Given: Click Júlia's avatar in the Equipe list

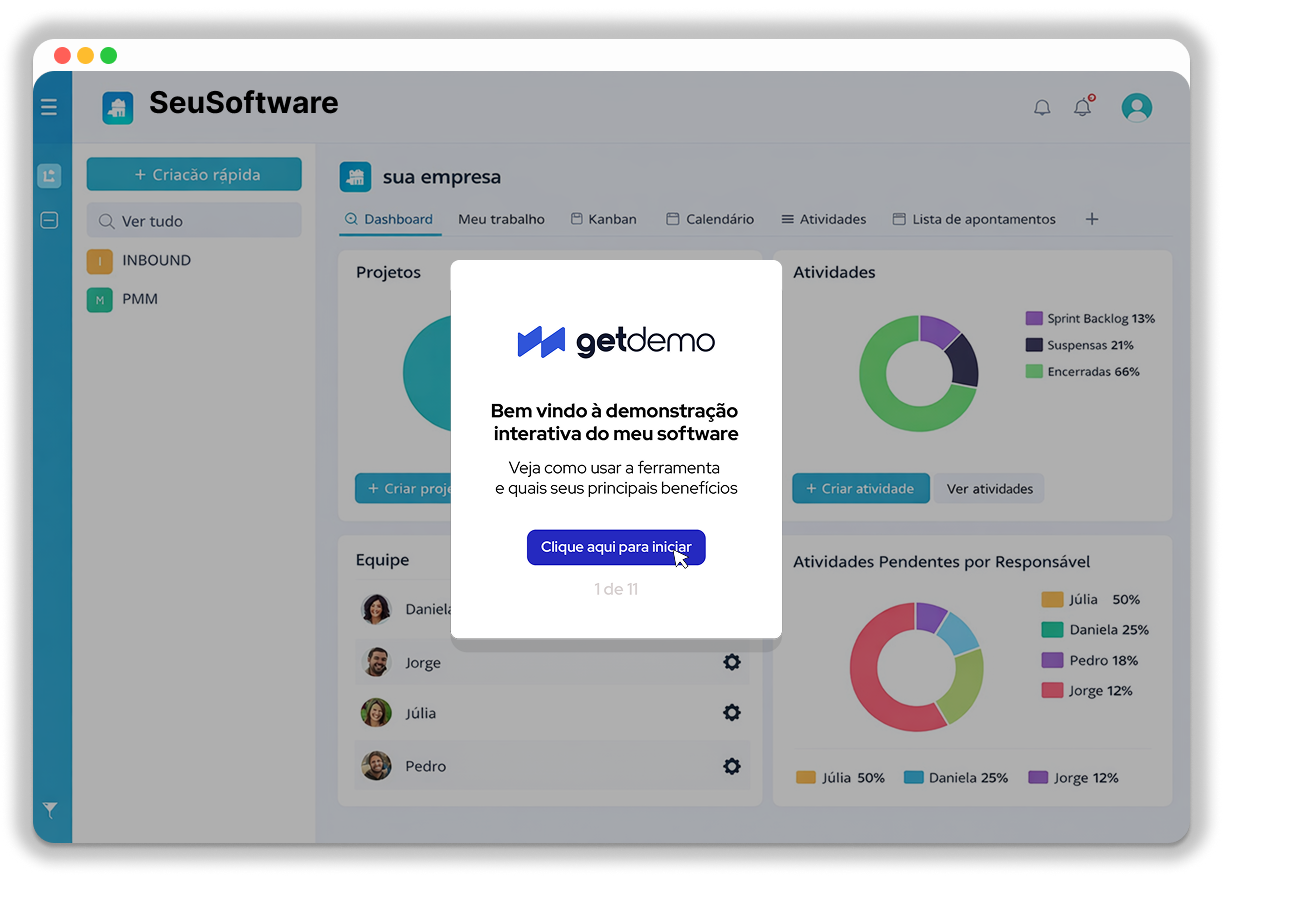Looking at the screenshot, I should tap(376, 713).
